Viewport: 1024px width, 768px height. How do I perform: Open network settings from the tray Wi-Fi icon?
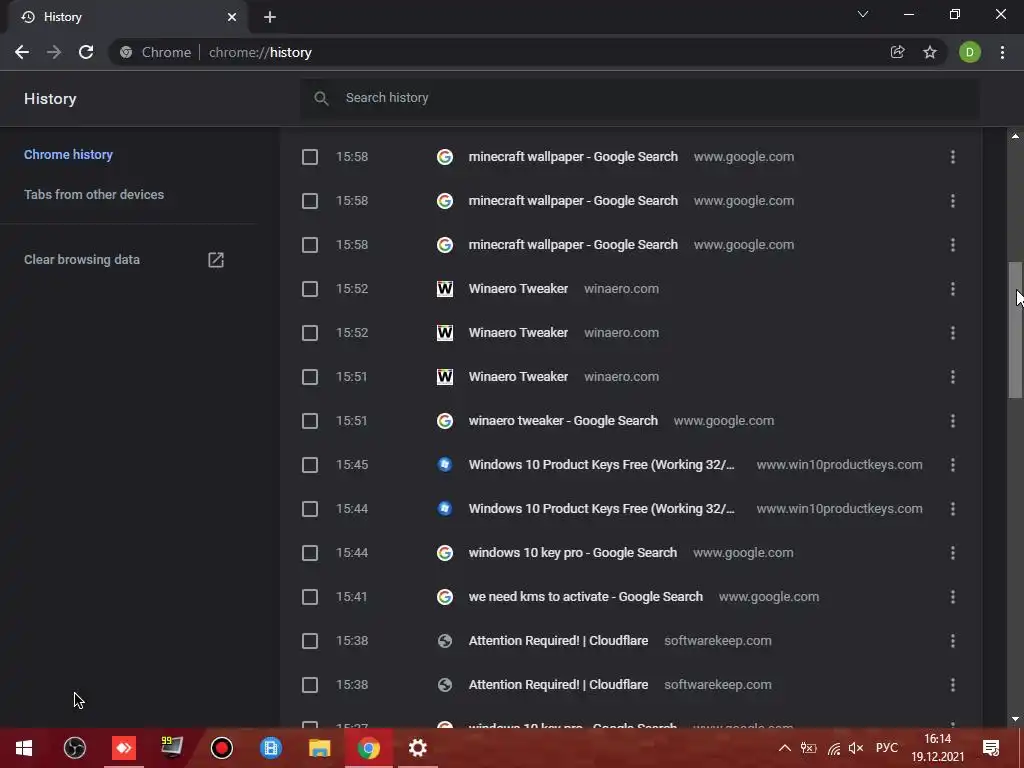[x=834, y=748]
